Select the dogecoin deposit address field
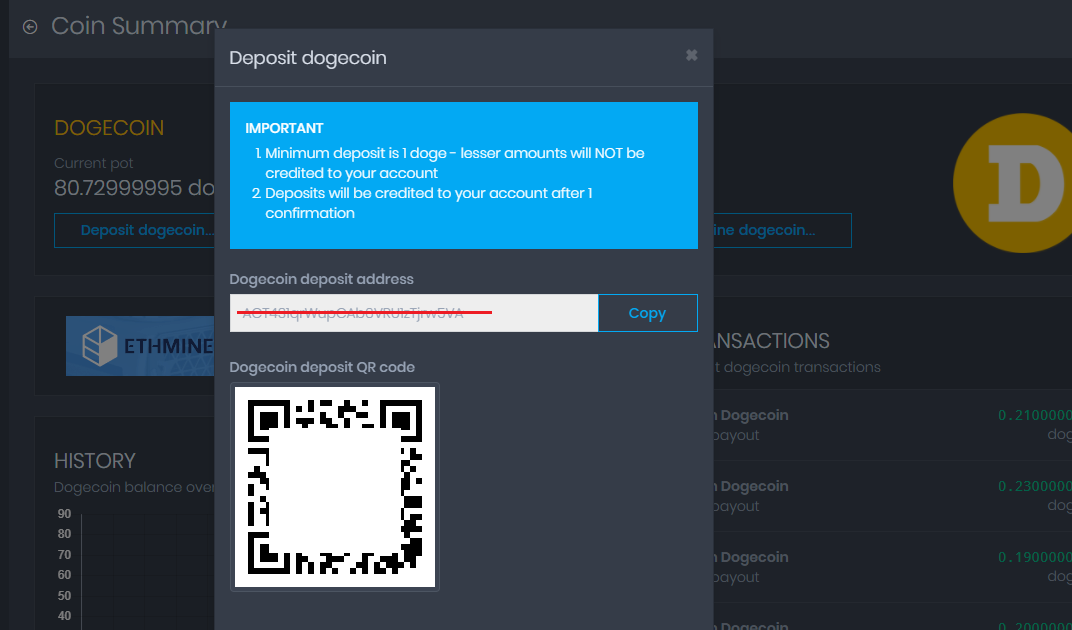Screen dimensions: 1072x630 point(414,313)
